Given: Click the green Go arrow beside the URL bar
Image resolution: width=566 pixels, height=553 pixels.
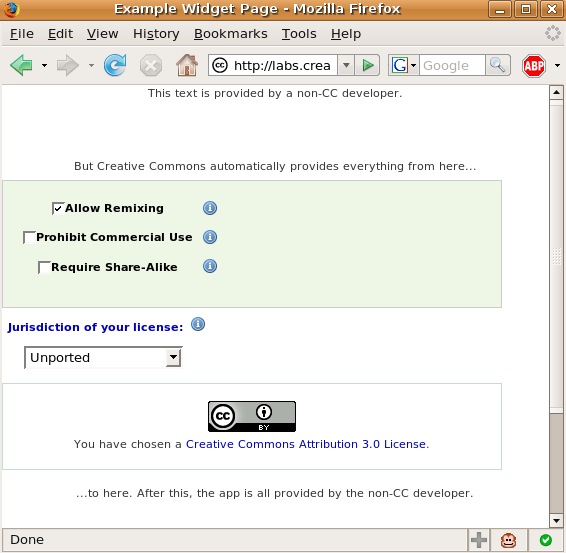Looking at the screenshot, I should click(367, 65).
